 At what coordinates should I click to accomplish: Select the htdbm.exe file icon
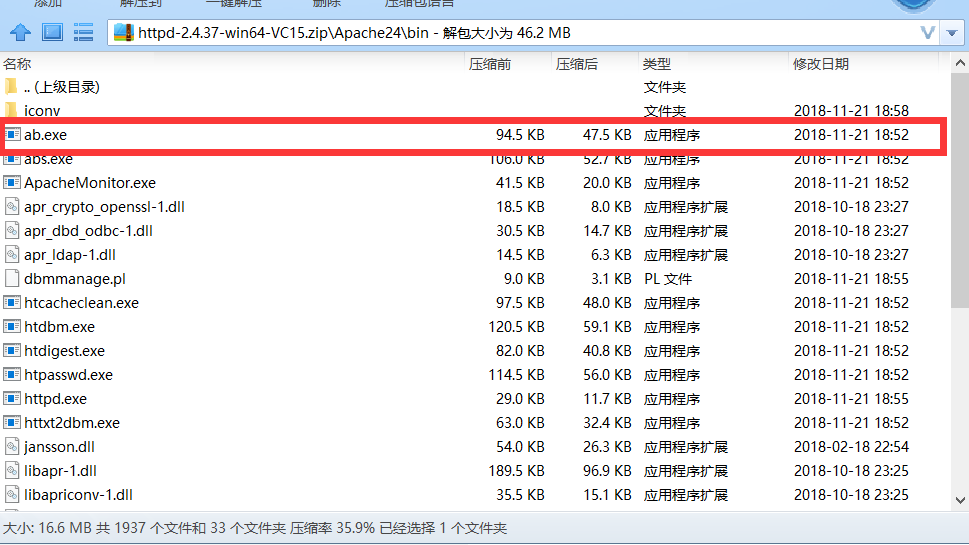click(12, 326)
